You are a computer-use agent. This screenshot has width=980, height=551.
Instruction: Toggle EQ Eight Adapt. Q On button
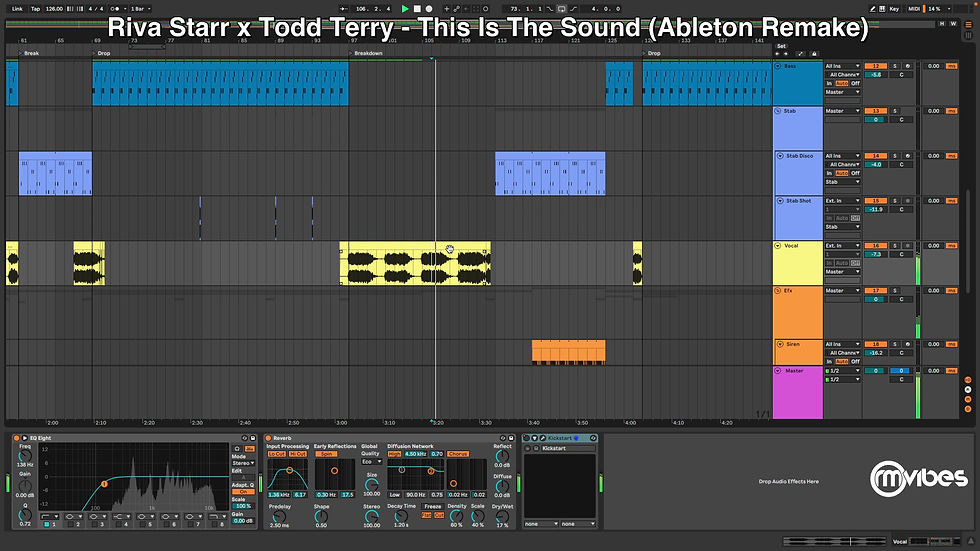click(243, 492)
